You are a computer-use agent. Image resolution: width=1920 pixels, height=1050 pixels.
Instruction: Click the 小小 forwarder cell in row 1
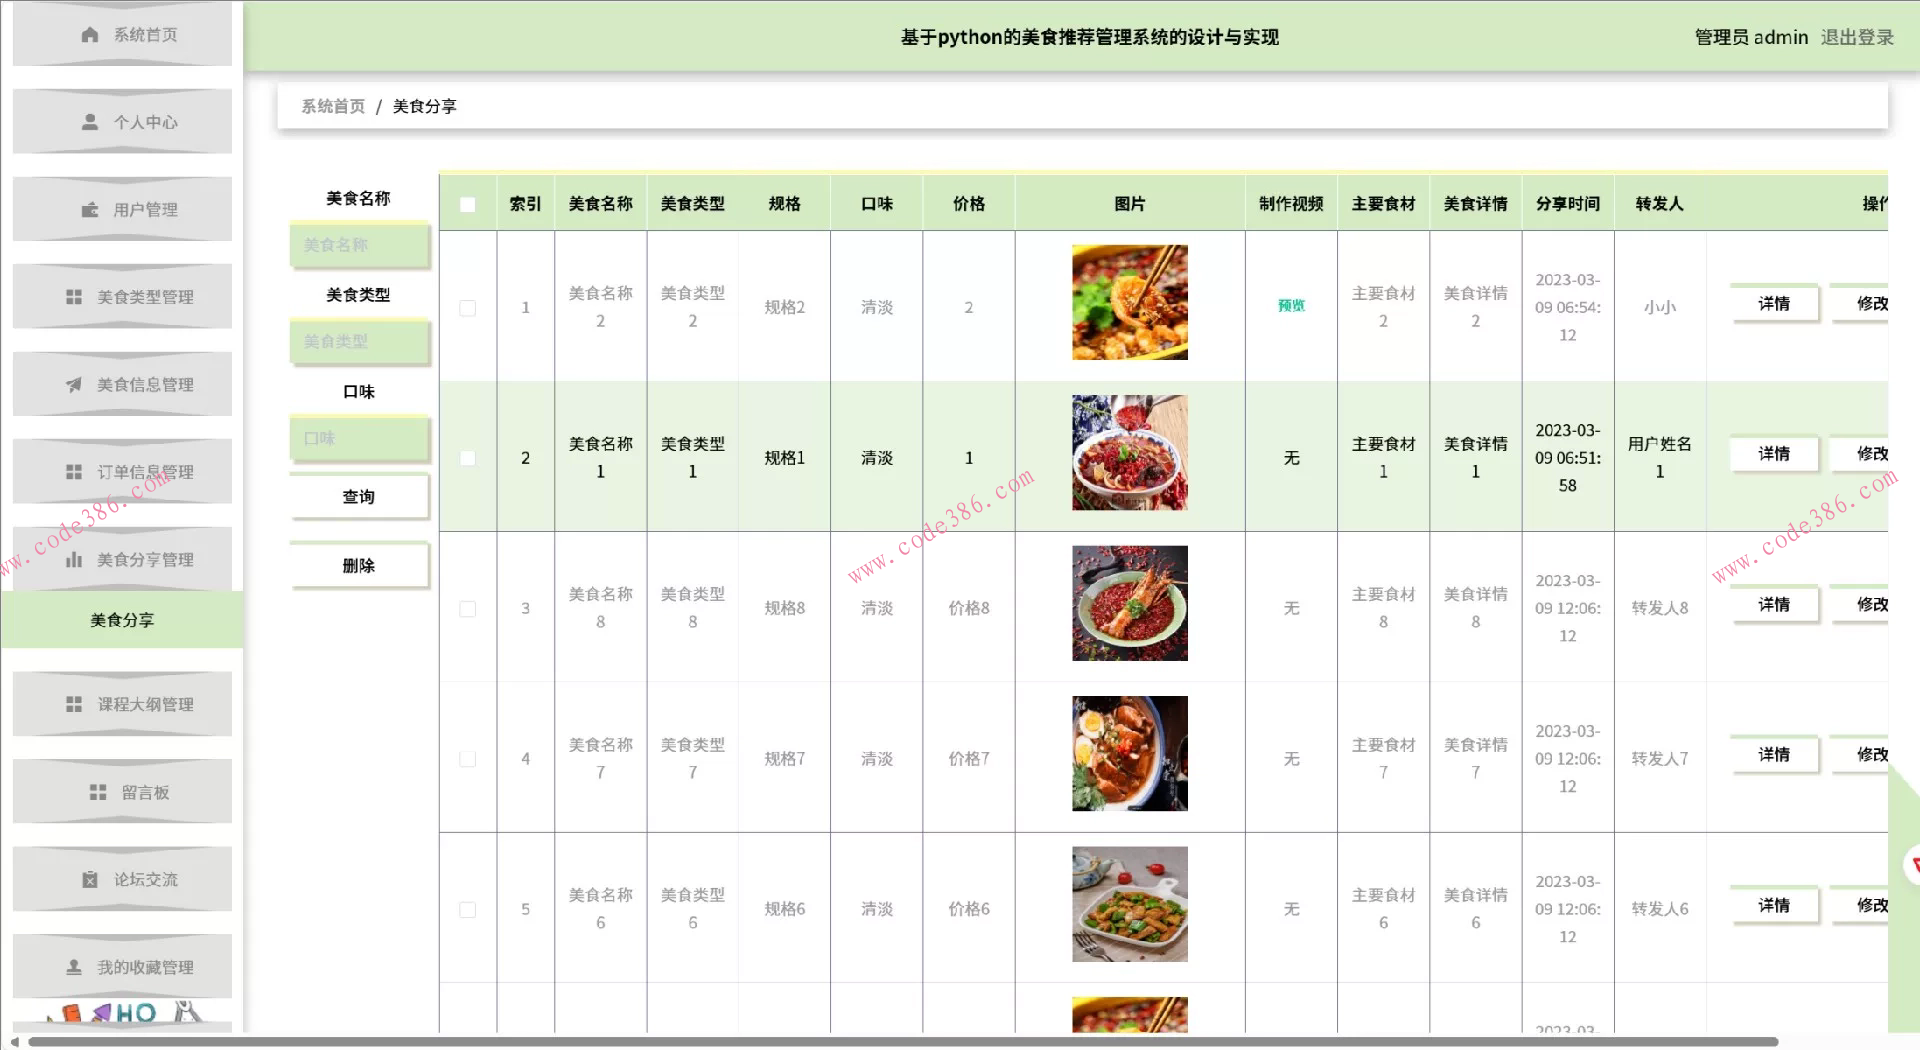(1660, 308)
